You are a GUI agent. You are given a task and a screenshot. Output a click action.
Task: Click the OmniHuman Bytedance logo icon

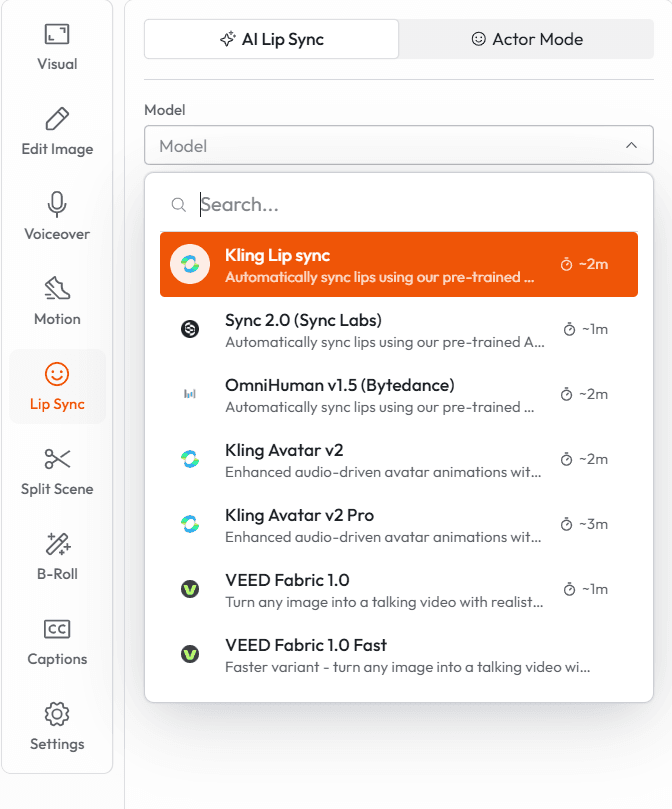coord(190,394)
